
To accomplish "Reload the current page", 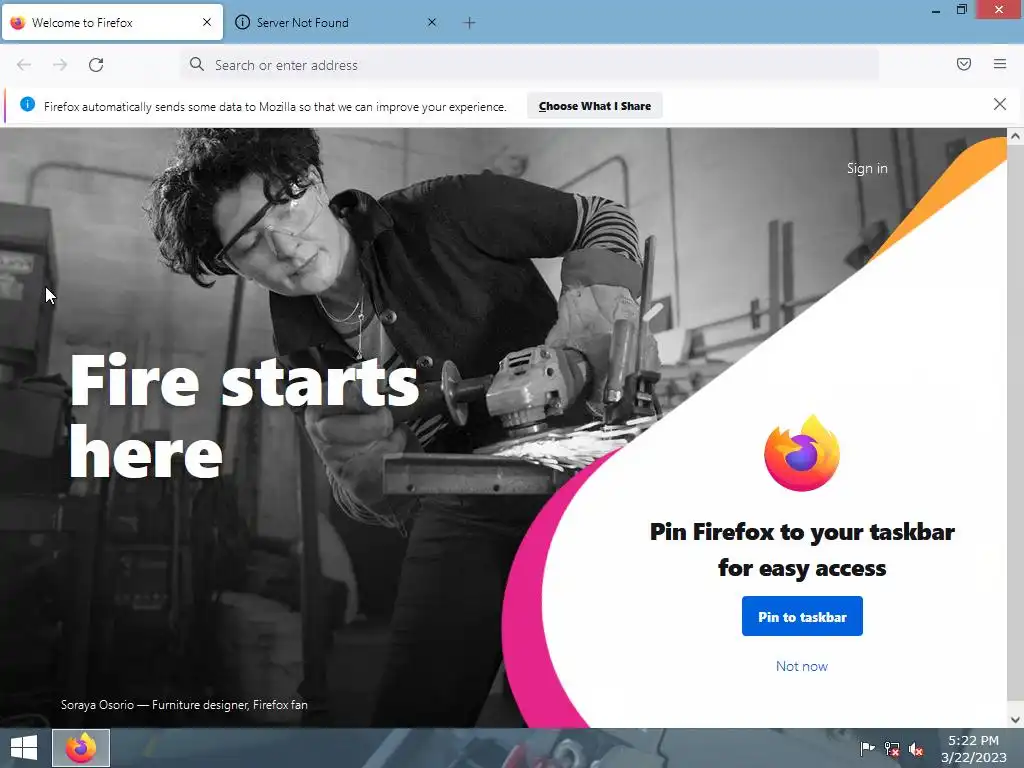I will point(96,65).
